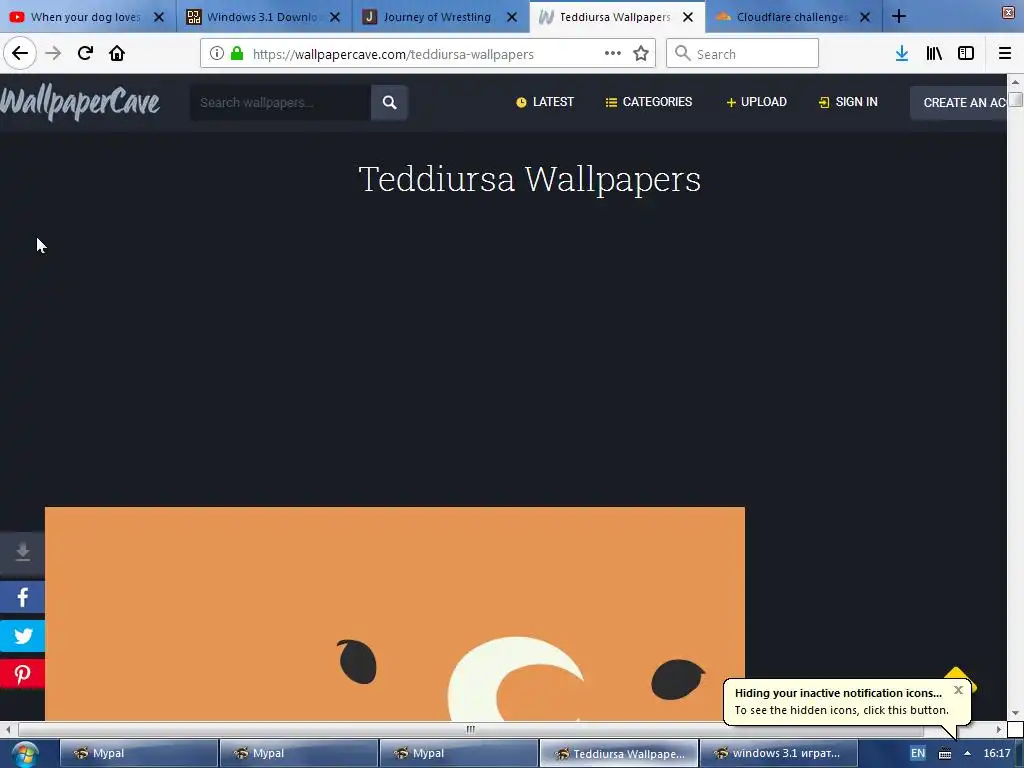This screenshot has height=768, width=1024.
Task: Show hidden tray icons arrow
Action: 967,754
